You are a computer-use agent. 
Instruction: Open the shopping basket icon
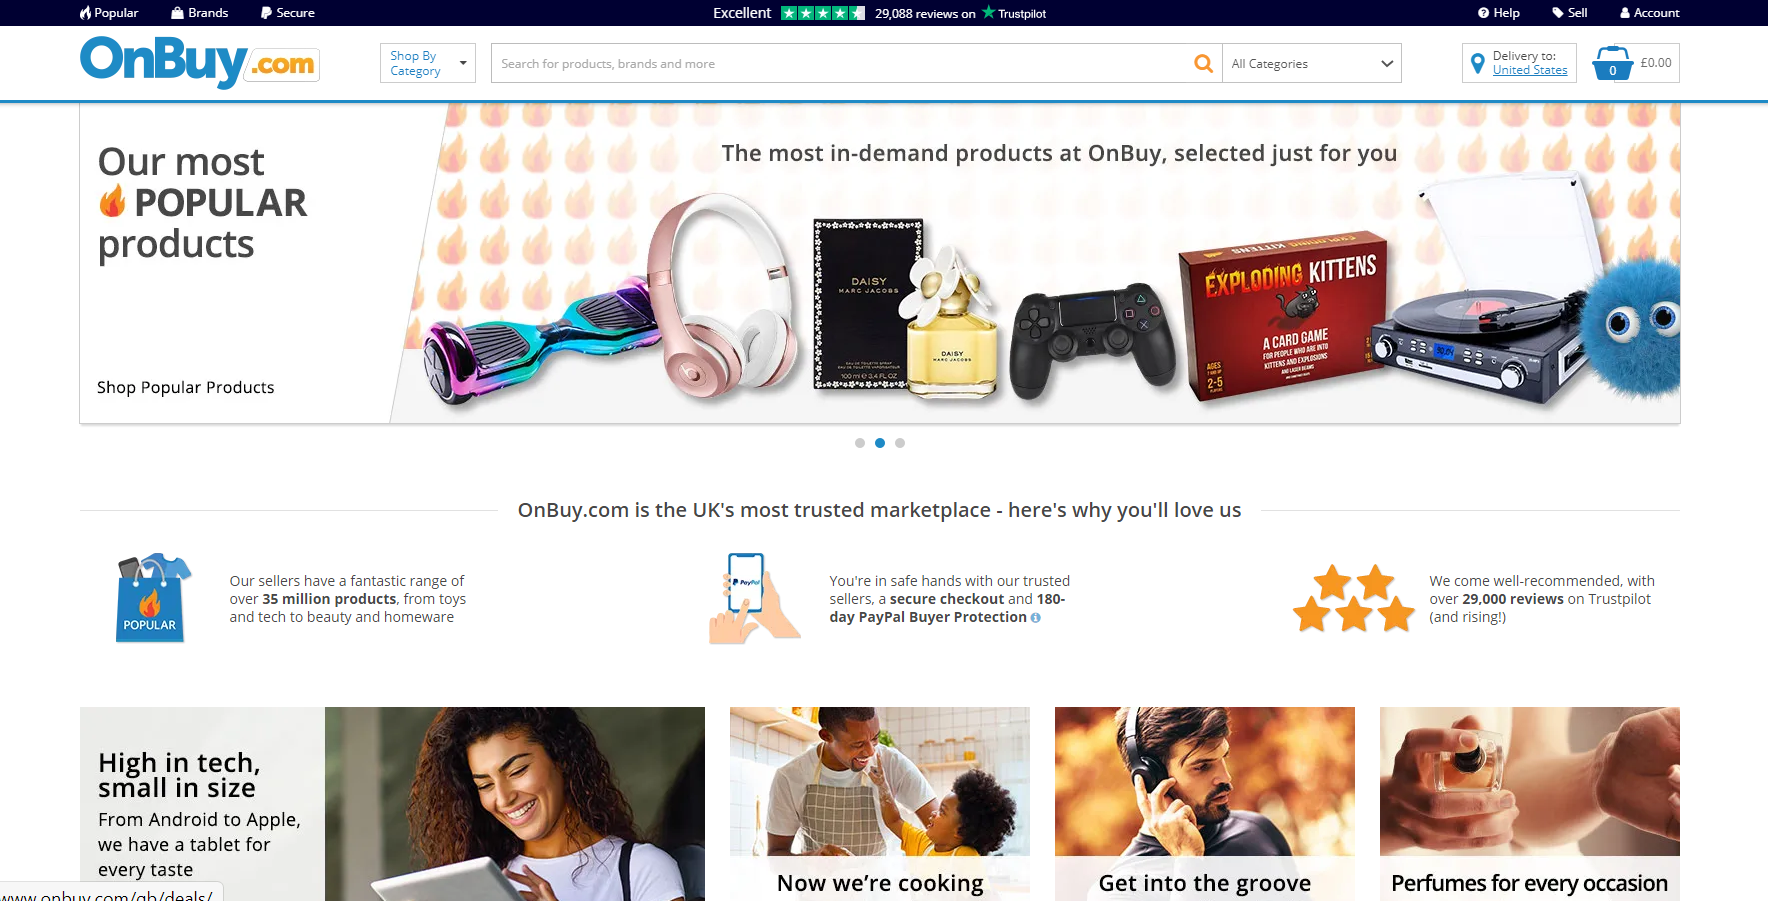1612,63
